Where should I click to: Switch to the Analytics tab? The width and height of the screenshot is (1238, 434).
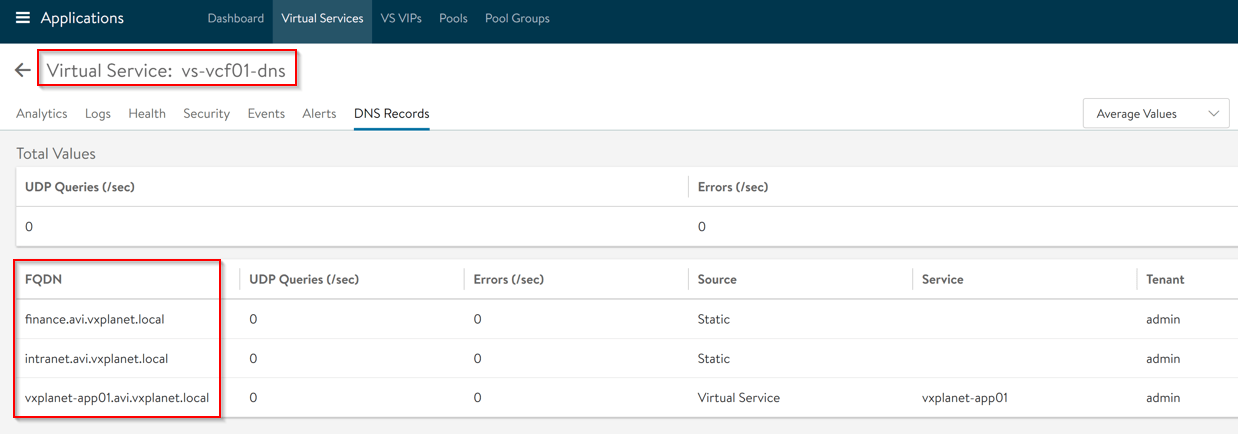[42, 114]
